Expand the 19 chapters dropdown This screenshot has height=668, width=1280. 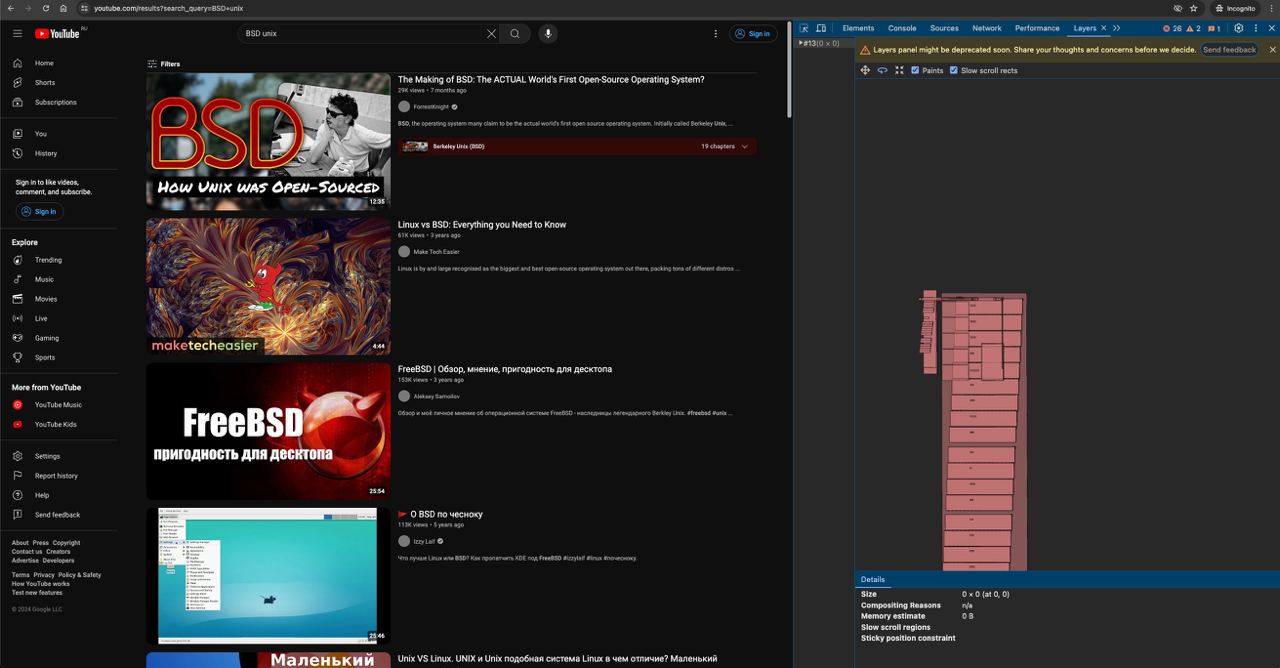725,146
